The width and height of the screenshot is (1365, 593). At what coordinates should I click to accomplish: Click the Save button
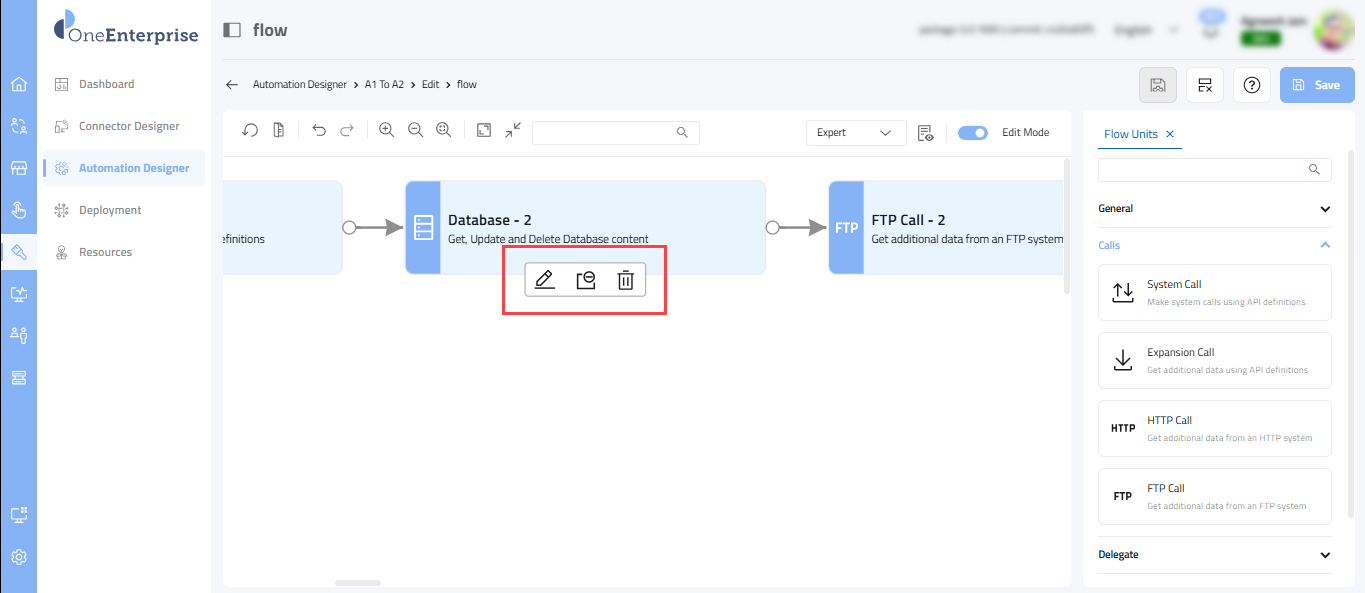(x=1316, y=85)
